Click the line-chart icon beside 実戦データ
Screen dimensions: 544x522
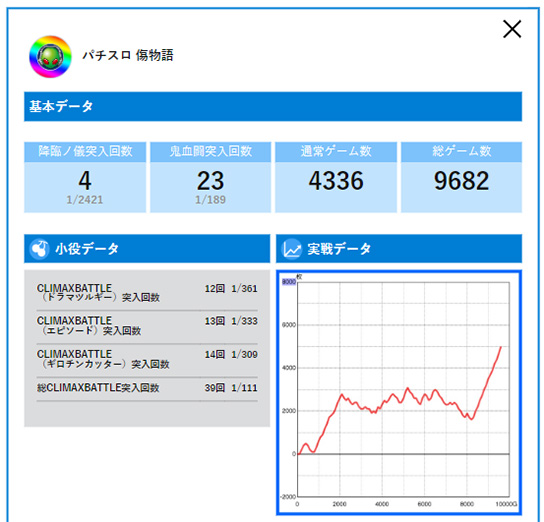291,249
